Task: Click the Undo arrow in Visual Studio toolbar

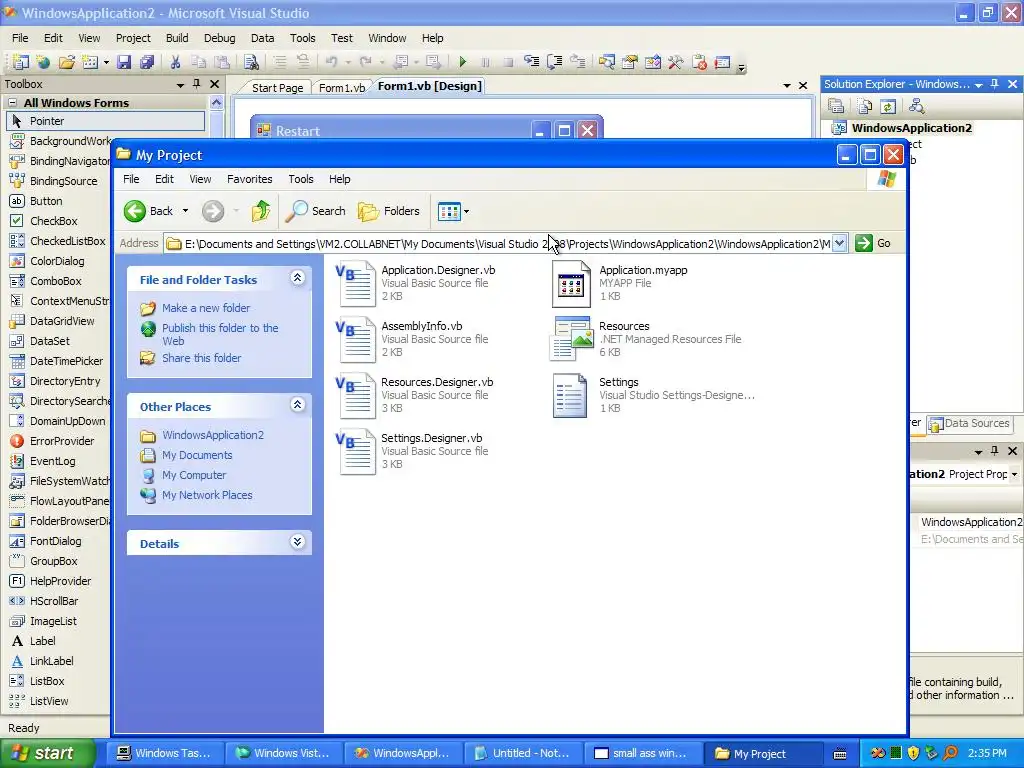Action: pyautogui.click(x=331, y=62)
